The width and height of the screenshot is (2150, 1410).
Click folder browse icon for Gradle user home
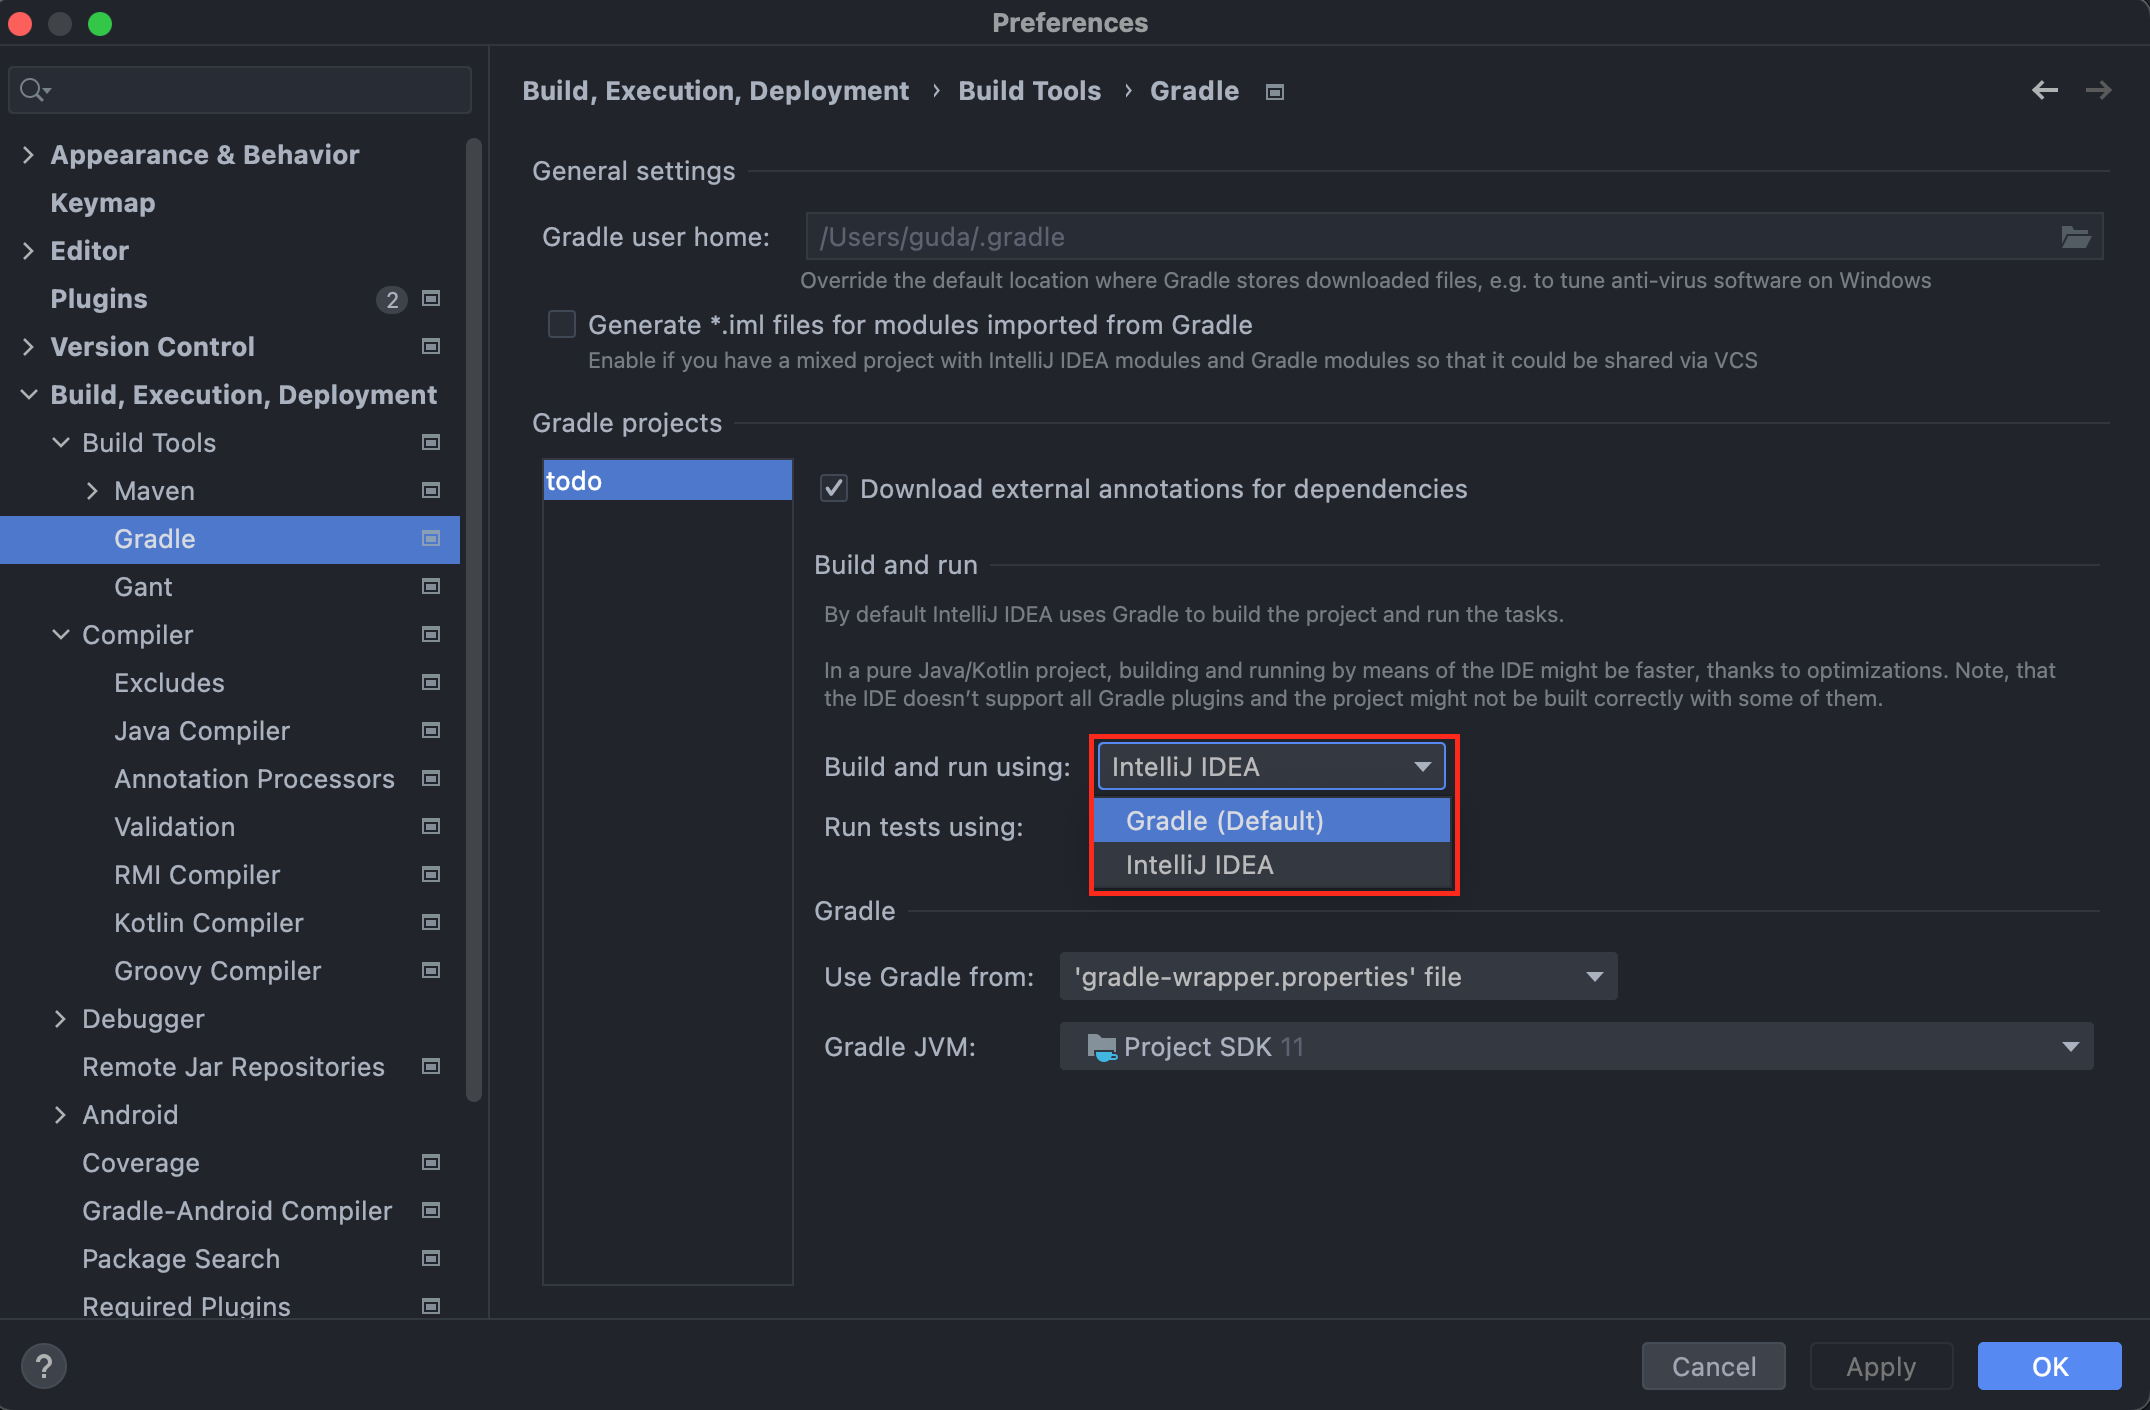pyautogui.click(x=2075, y=237)
